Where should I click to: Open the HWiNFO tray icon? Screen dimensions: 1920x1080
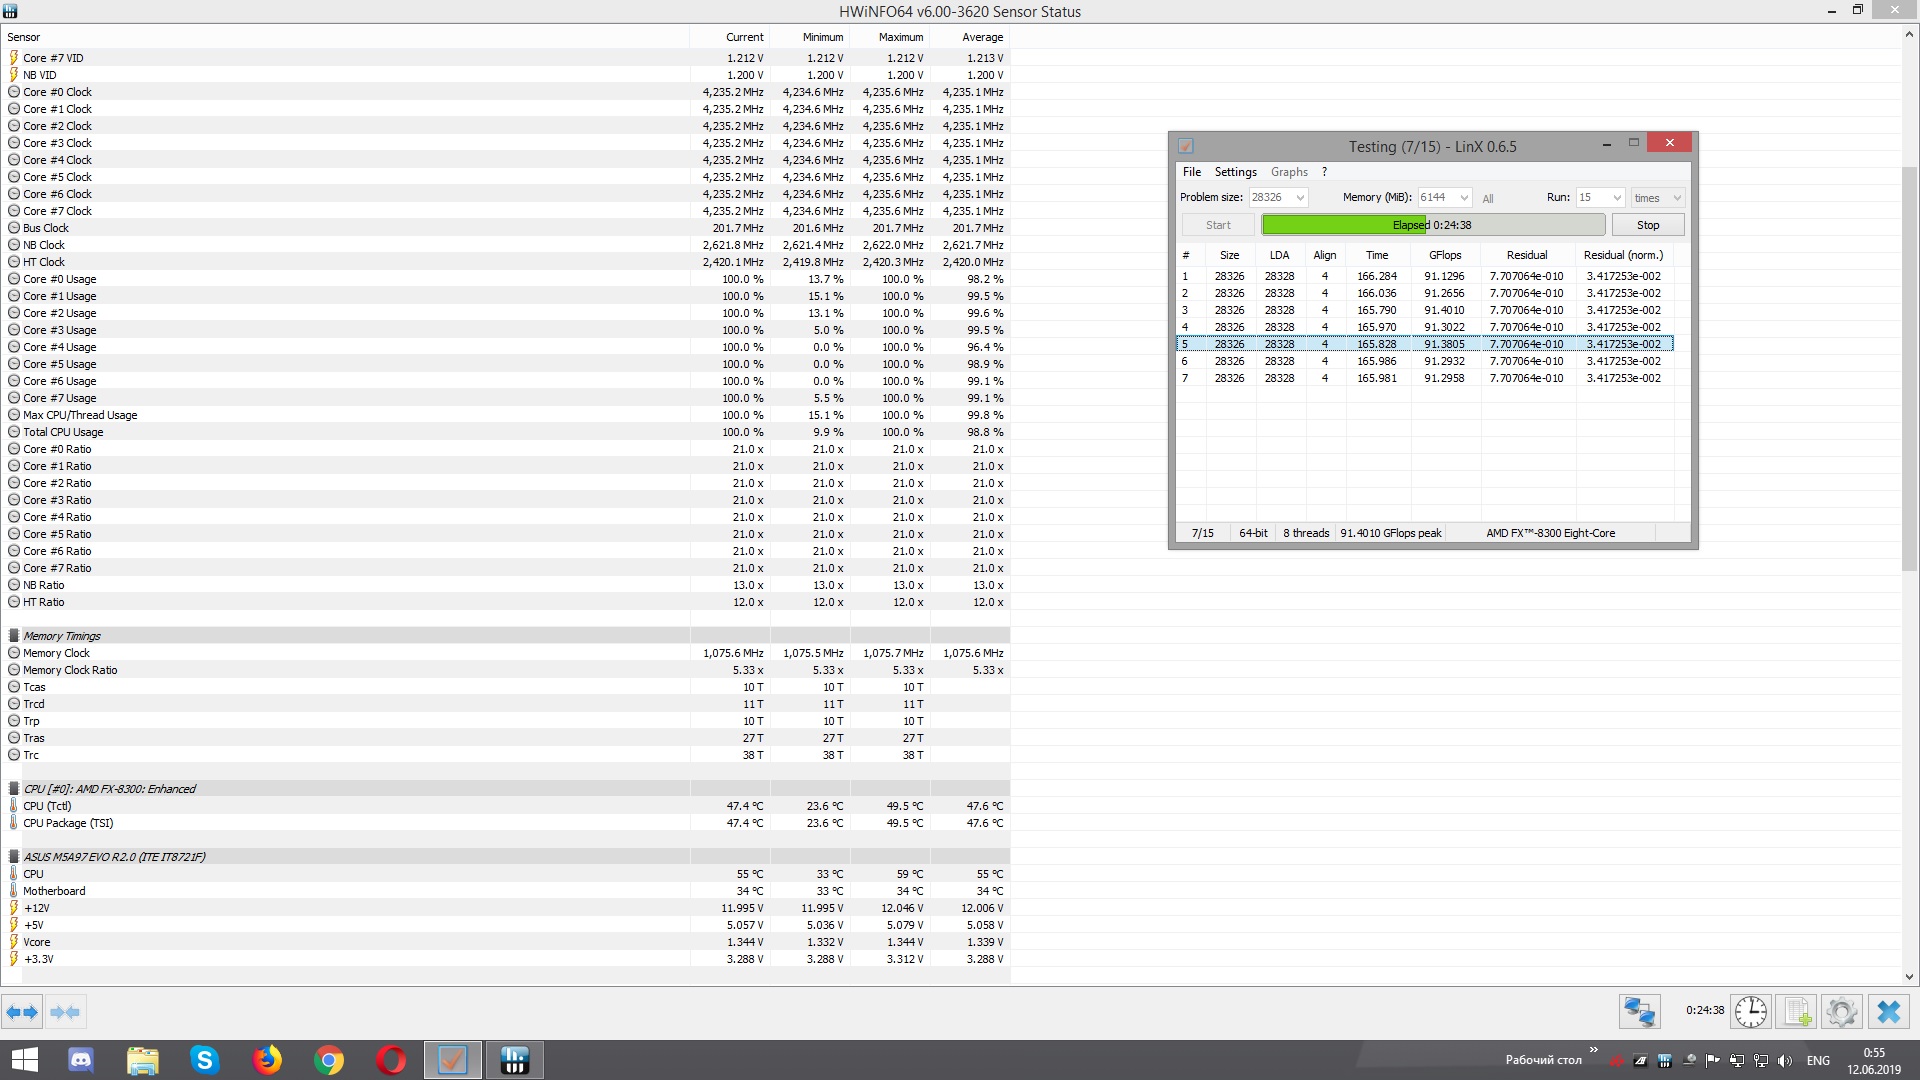1664,1061
